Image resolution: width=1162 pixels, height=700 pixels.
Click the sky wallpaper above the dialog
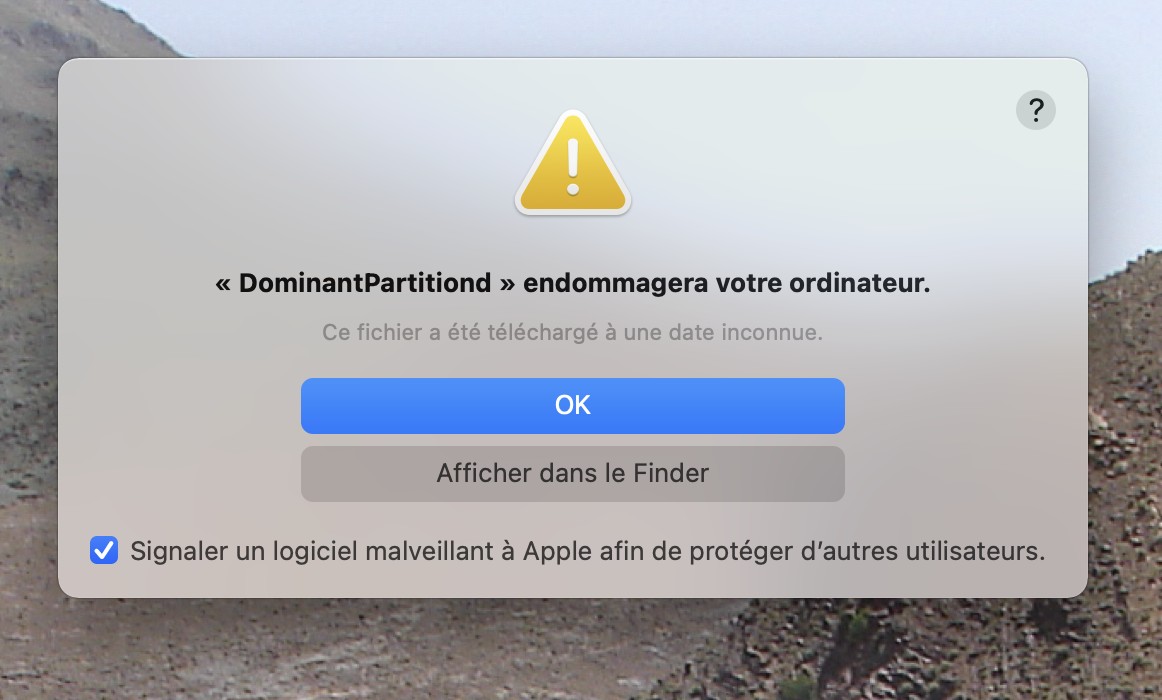(600, 25)
